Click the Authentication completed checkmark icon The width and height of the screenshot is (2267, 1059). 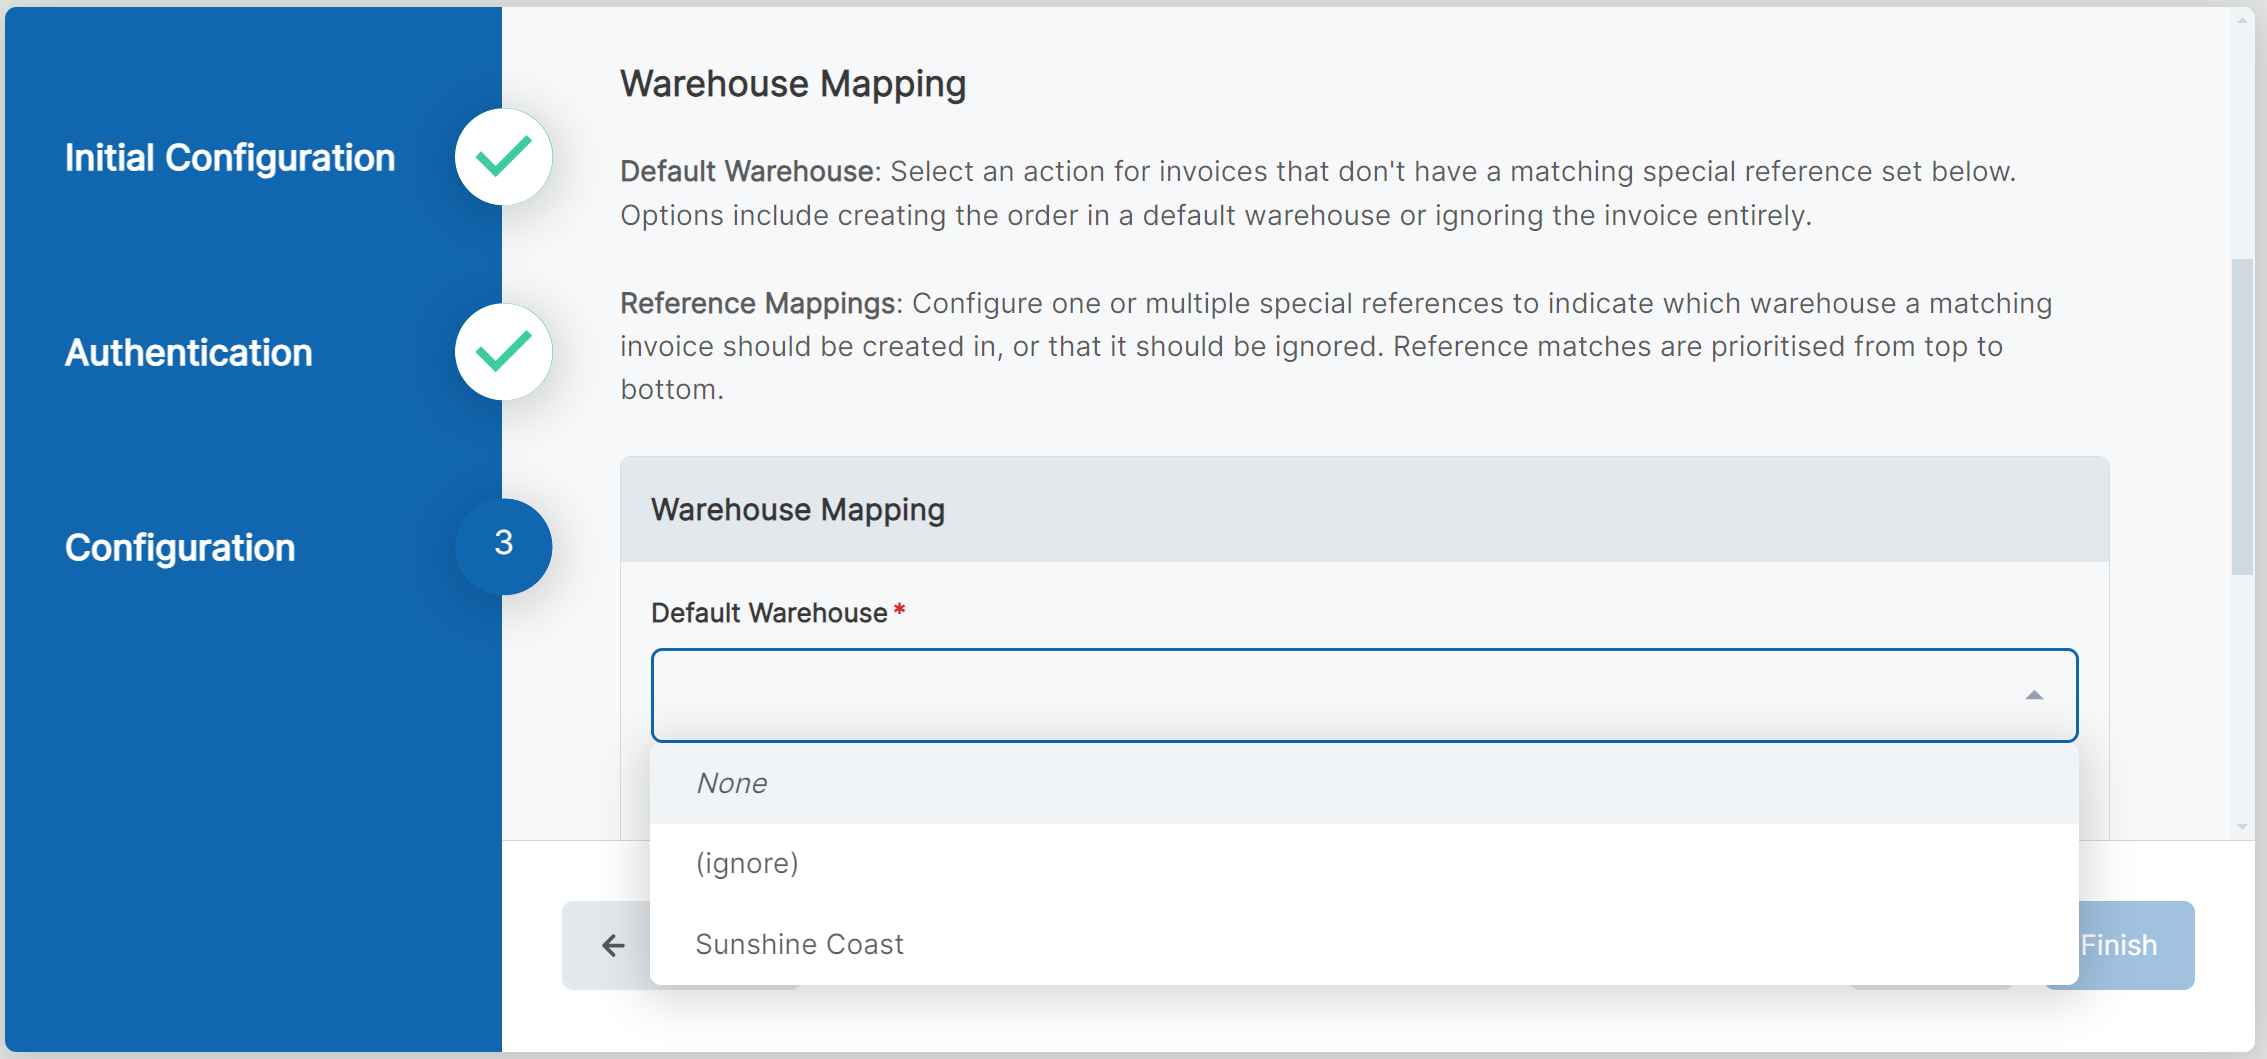coord(503,352)
